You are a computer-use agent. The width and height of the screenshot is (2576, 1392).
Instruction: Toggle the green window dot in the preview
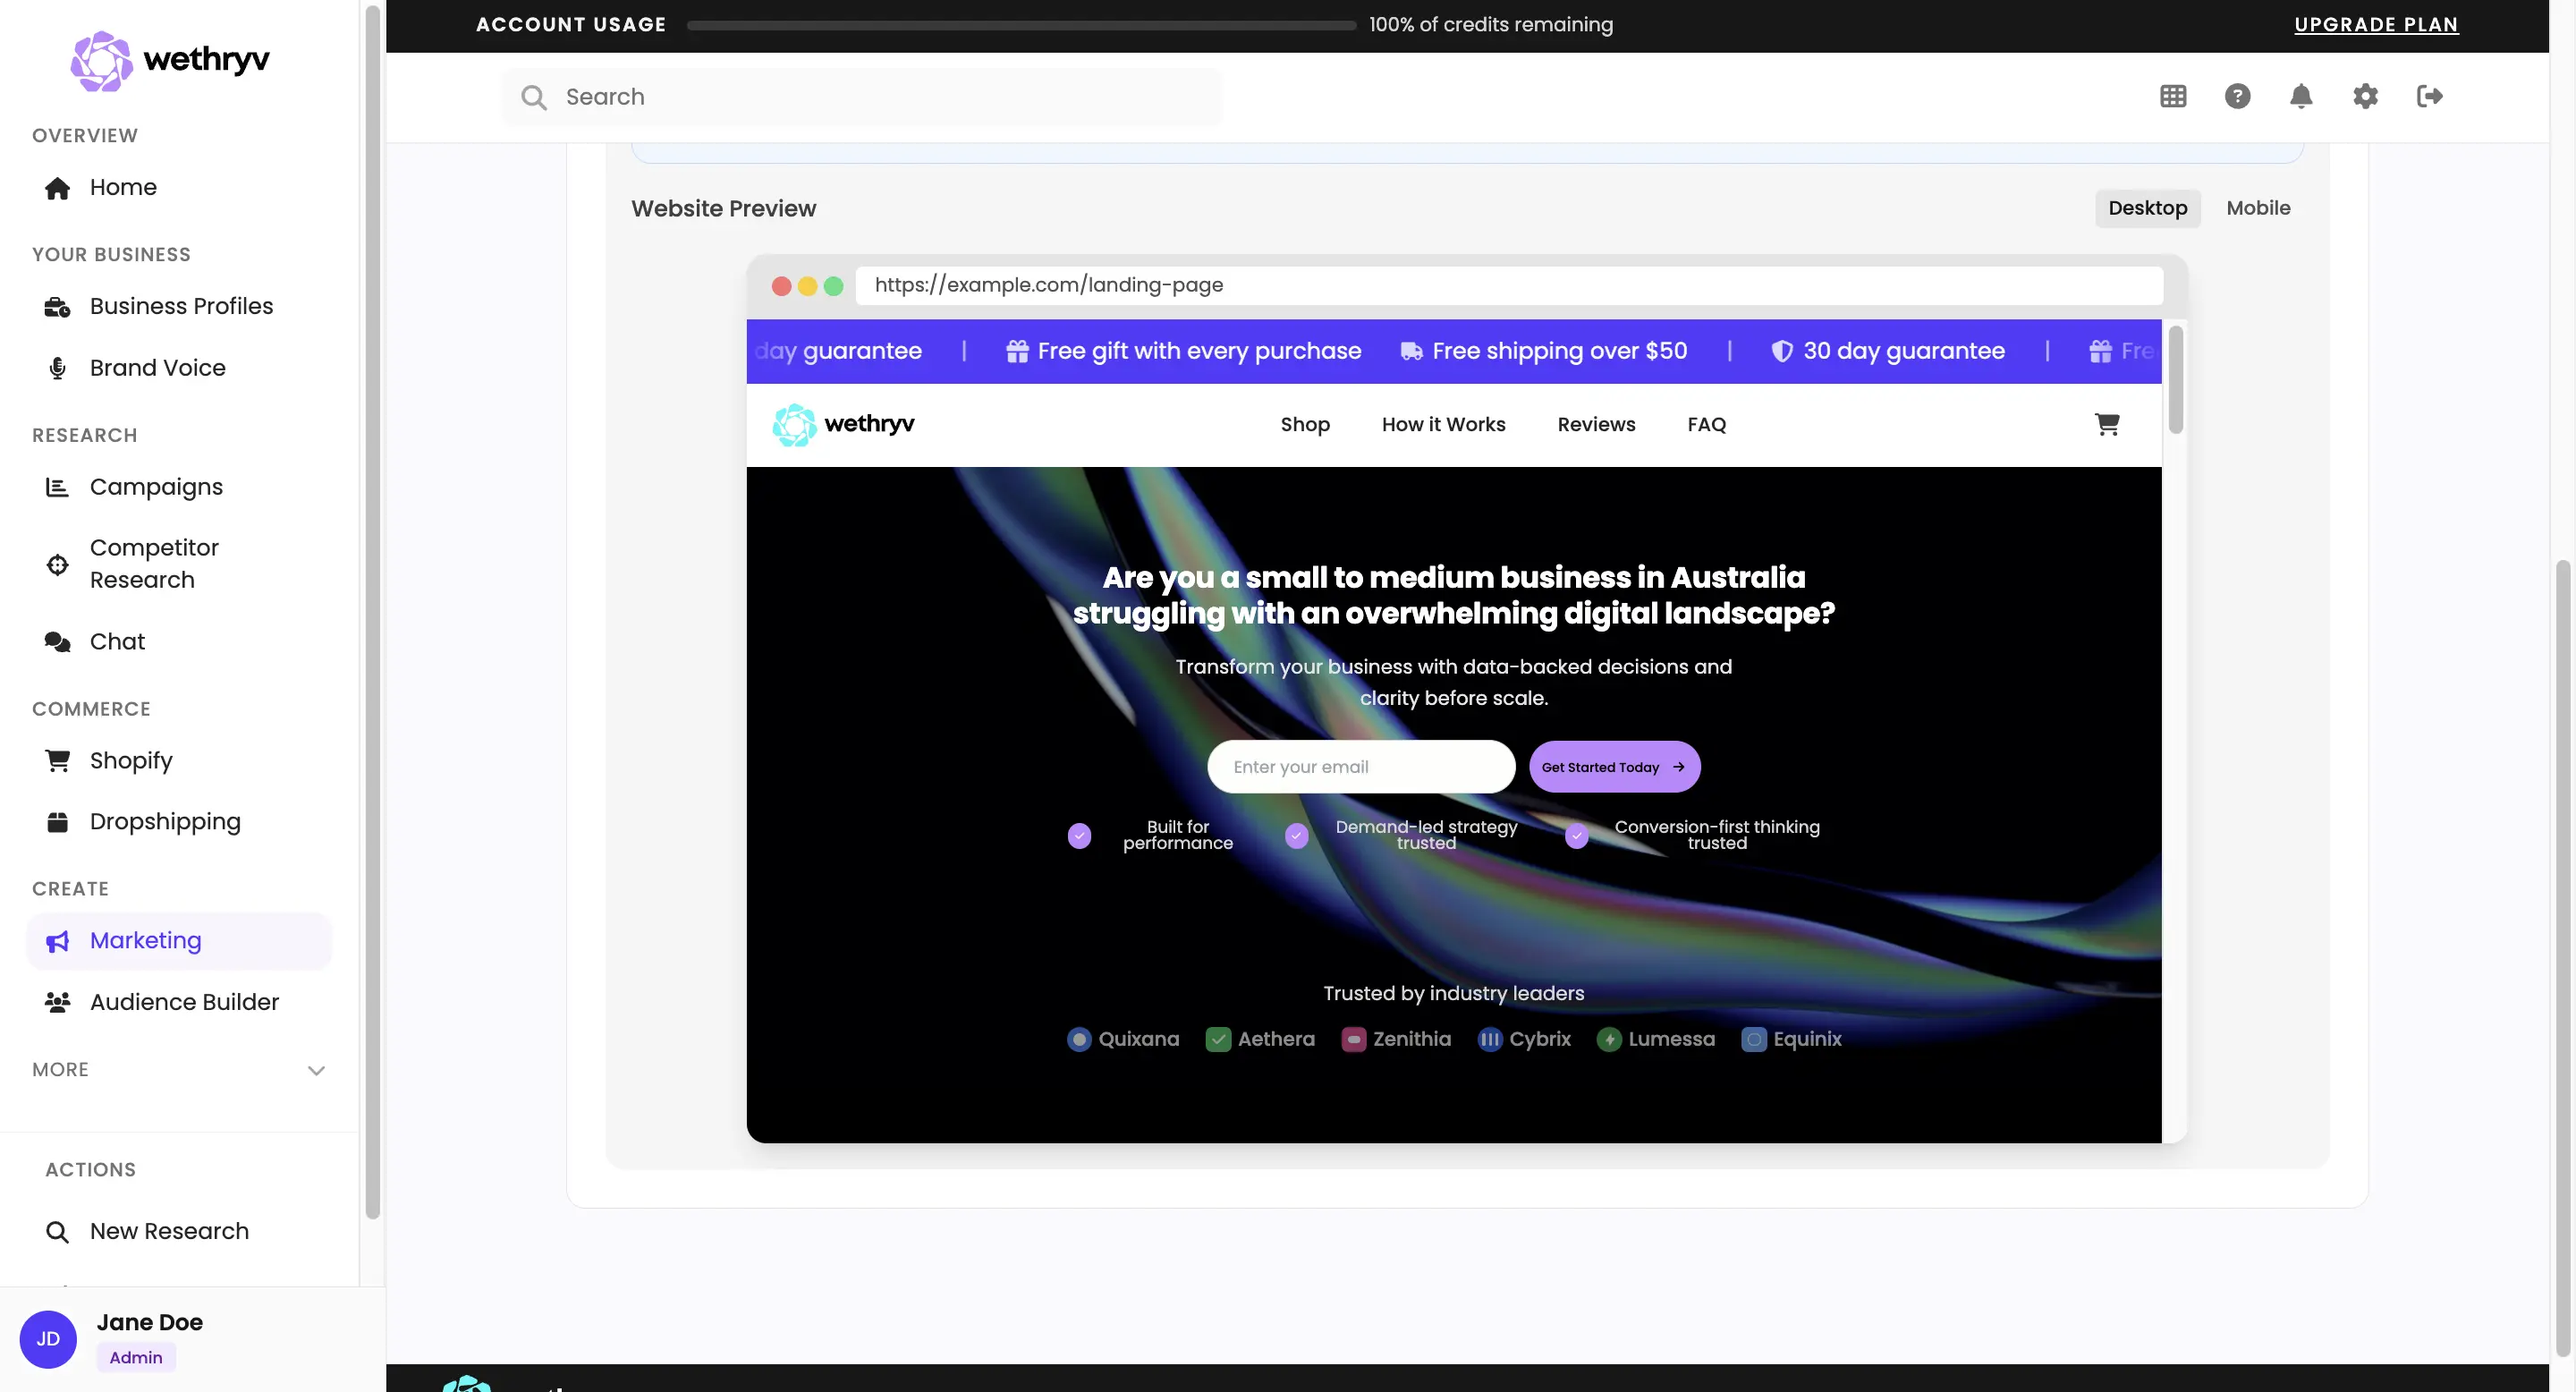pos(834,286)
